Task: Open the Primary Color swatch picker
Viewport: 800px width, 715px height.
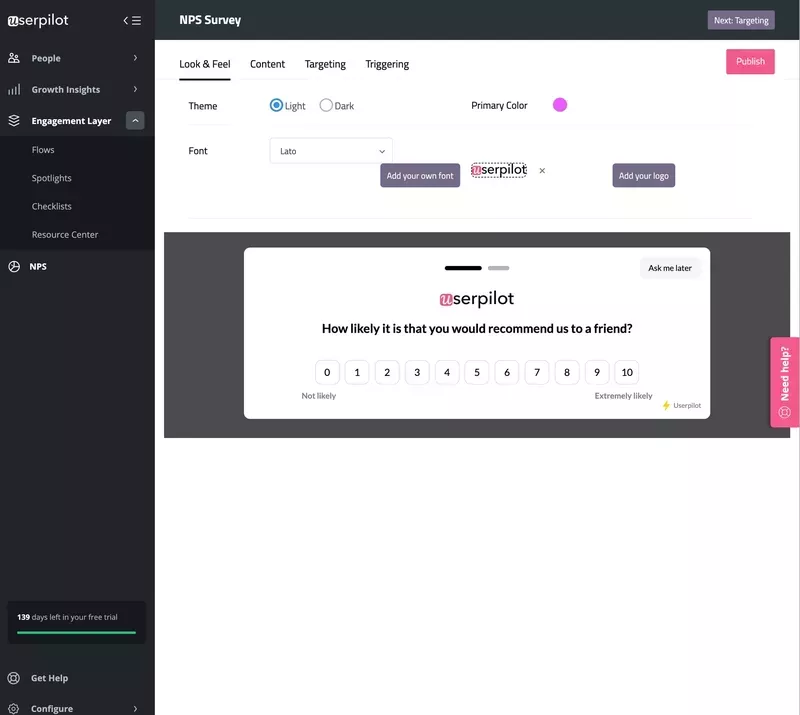Action: (560, 105)
